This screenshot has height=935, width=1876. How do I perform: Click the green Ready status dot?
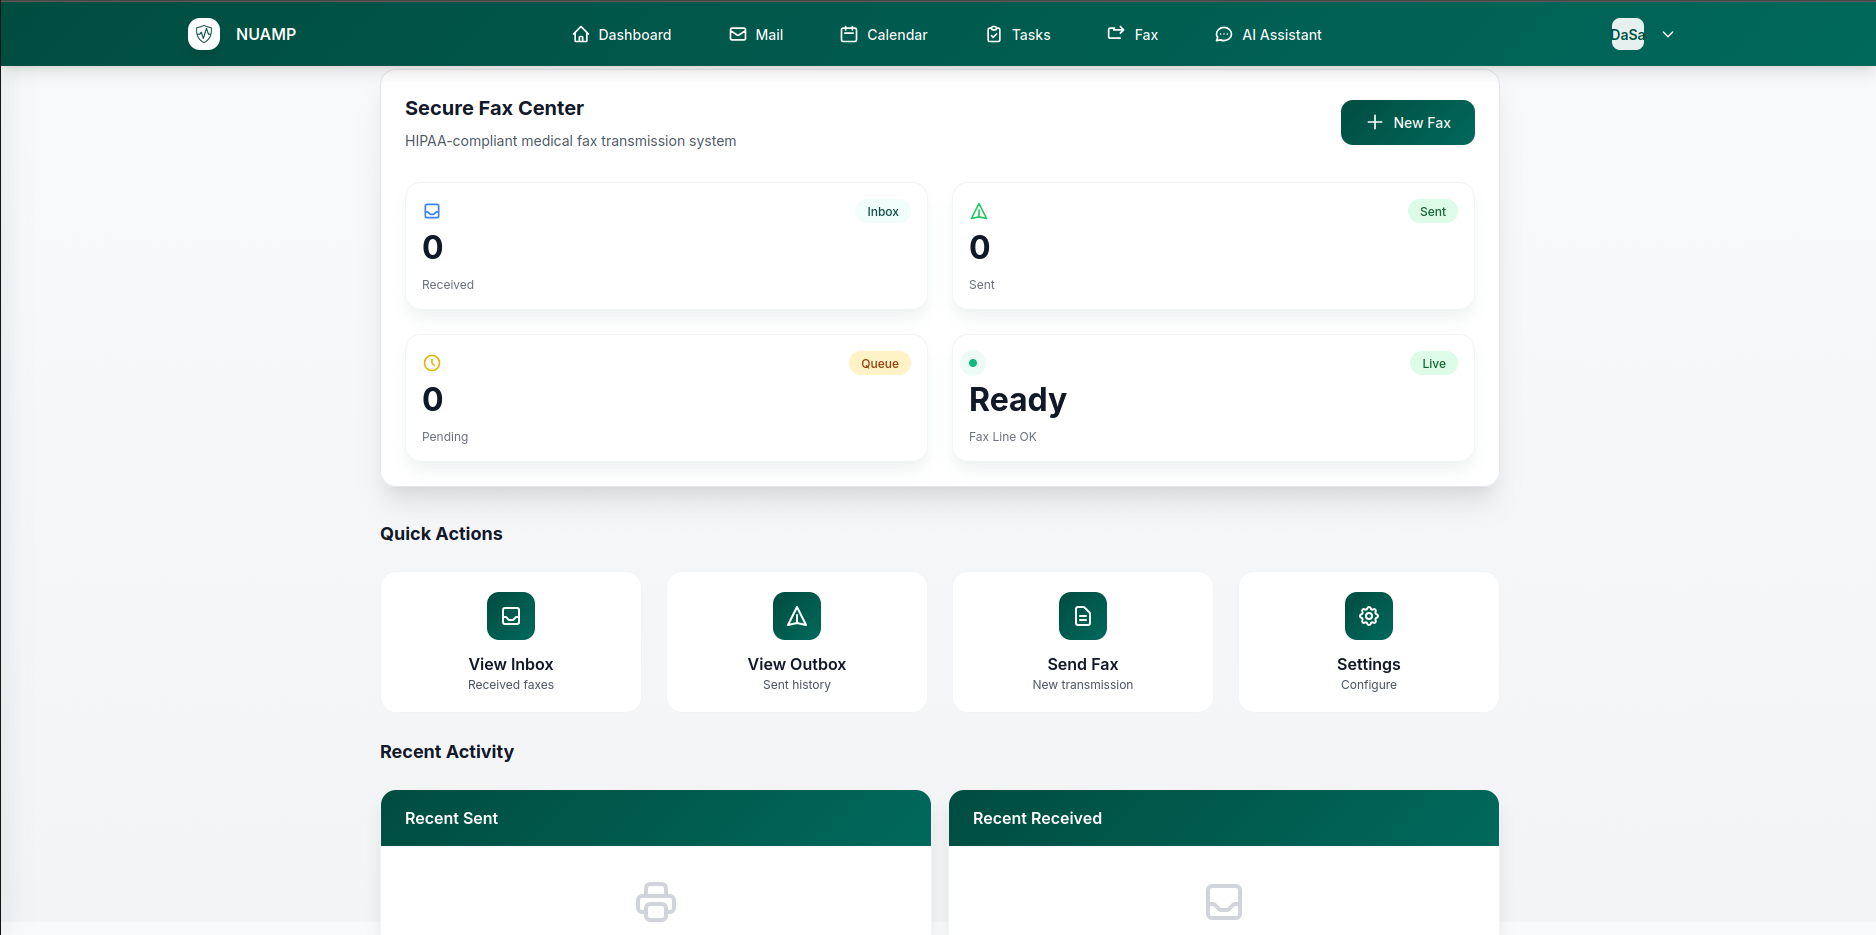pos(973,363)
